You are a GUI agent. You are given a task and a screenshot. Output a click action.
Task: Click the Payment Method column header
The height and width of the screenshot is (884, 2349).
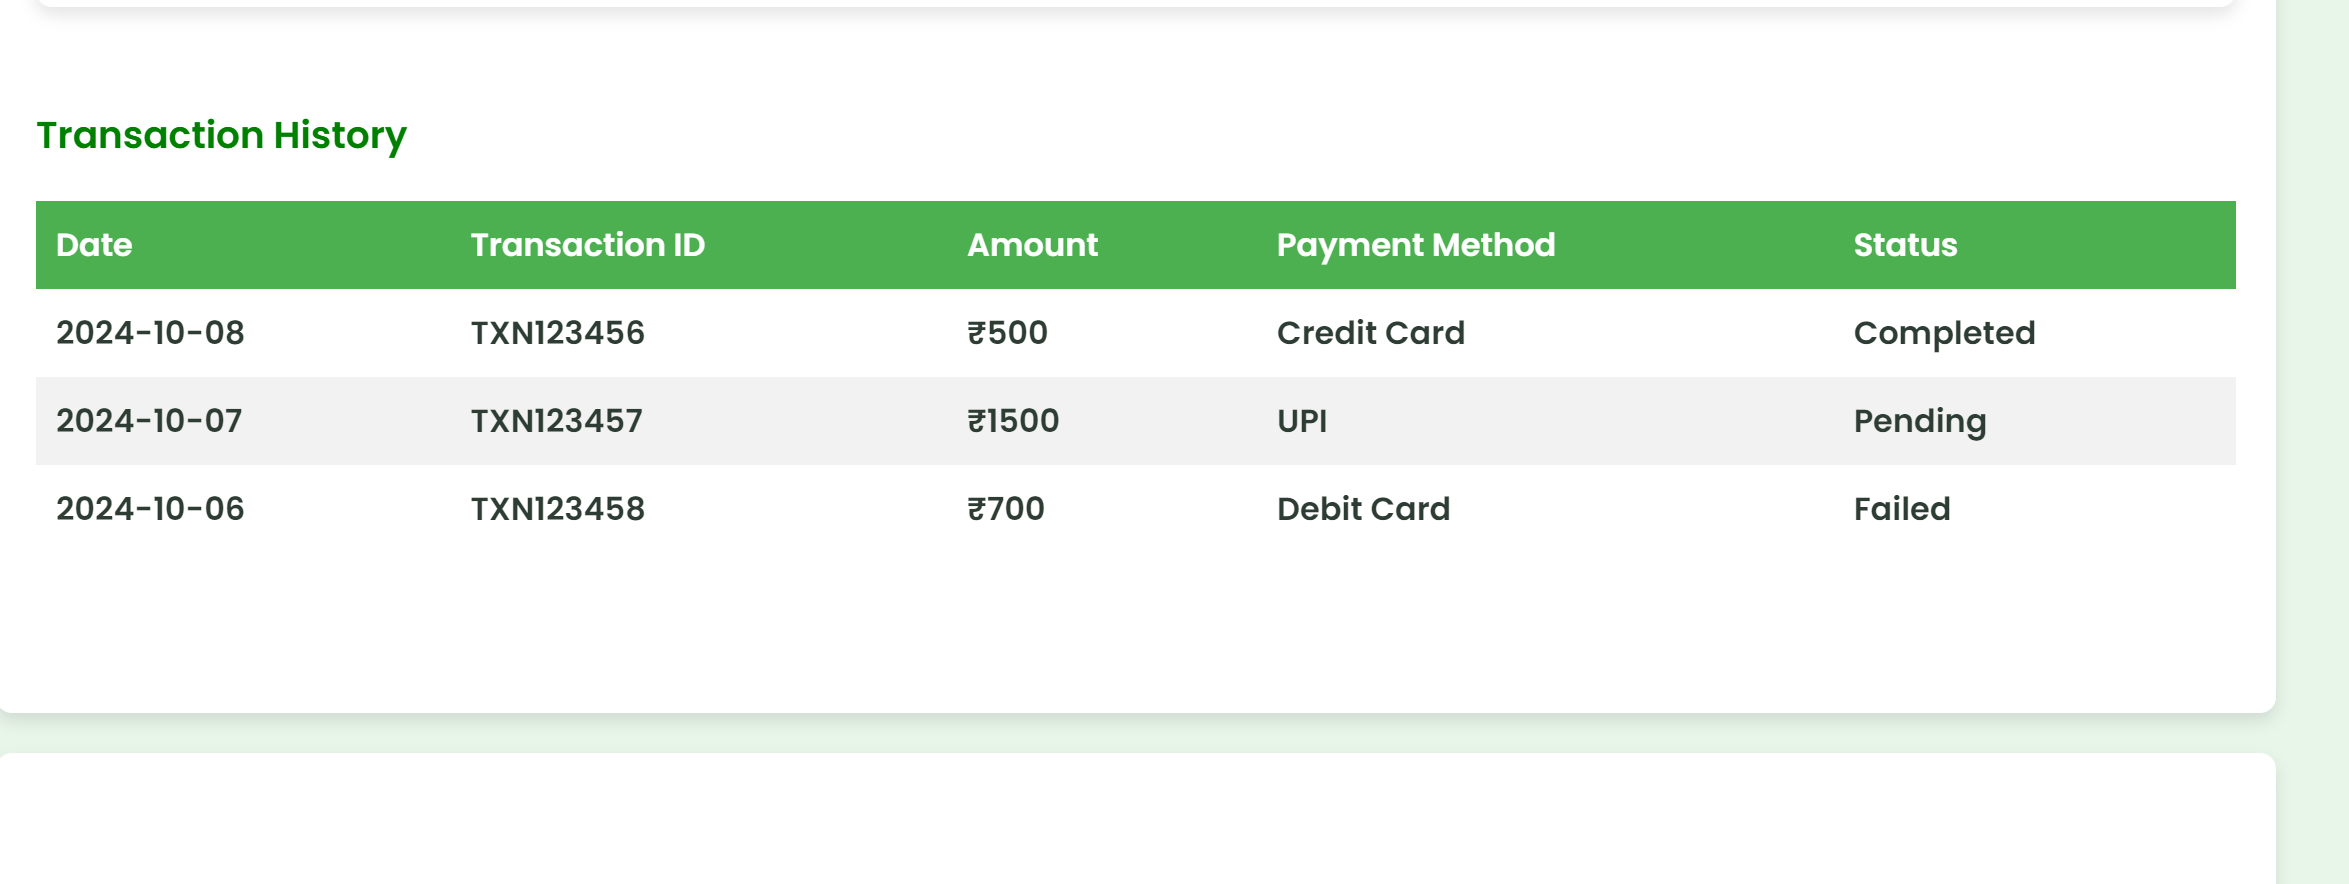[1416, 245]
